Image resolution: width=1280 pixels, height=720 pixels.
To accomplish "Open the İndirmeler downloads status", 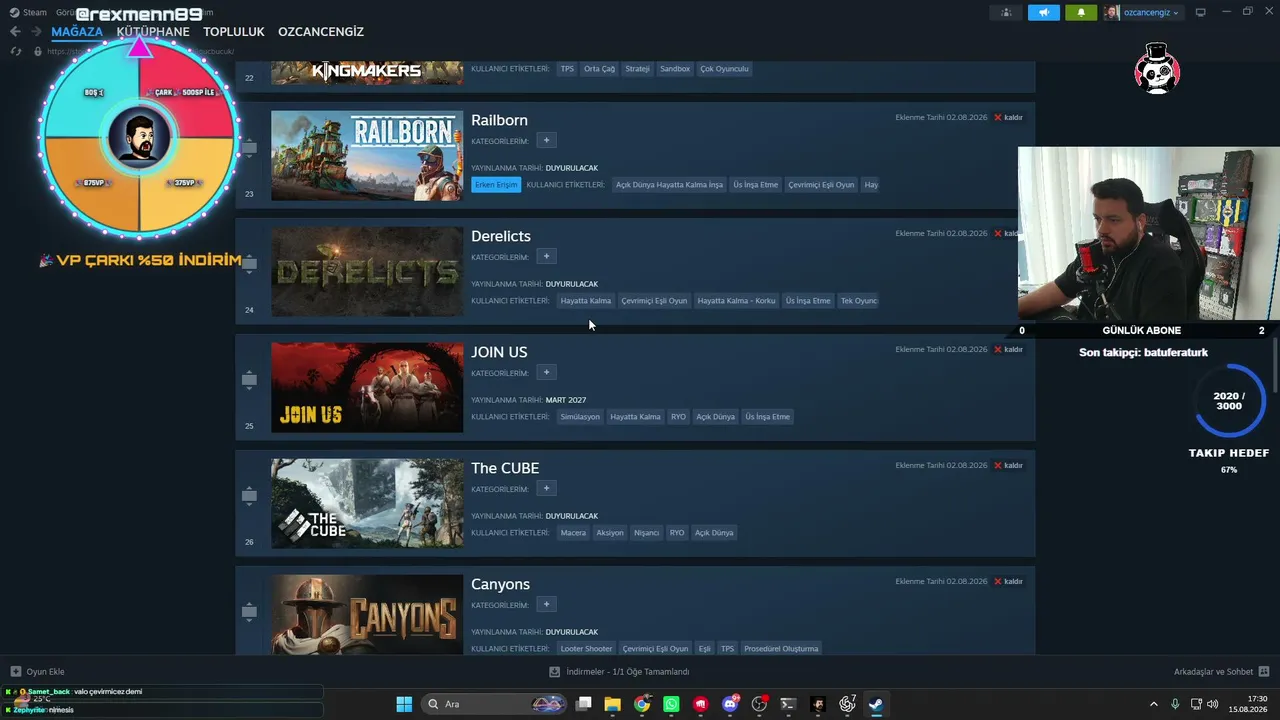I will 619,672.
